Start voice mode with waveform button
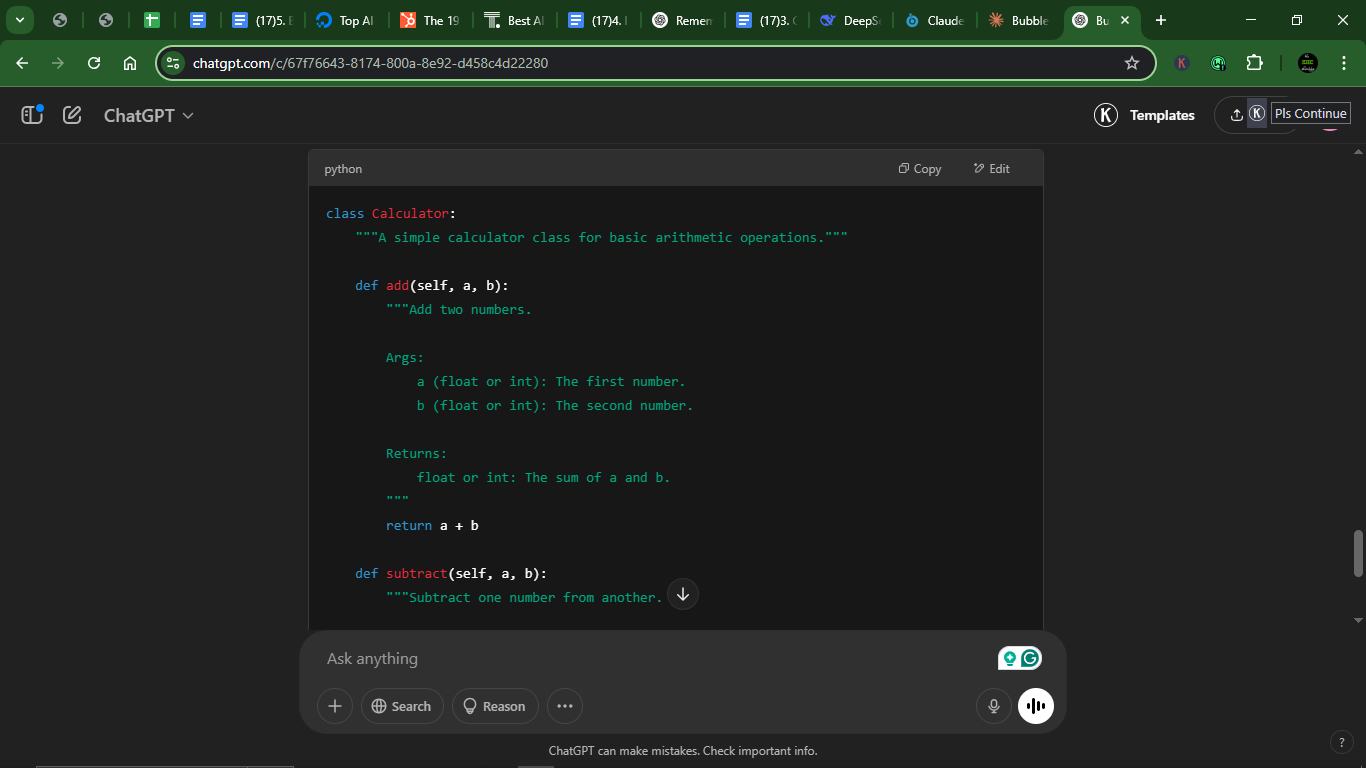 (x=1036, y=706)
